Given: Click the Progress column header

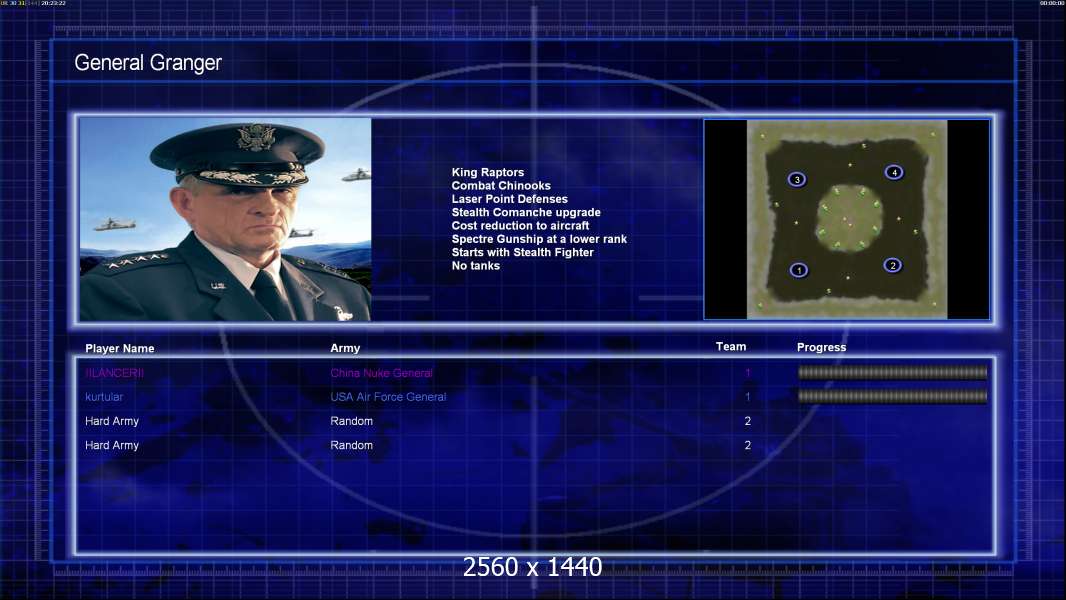Looking at the screenshot, I should (x=821, y=347).
